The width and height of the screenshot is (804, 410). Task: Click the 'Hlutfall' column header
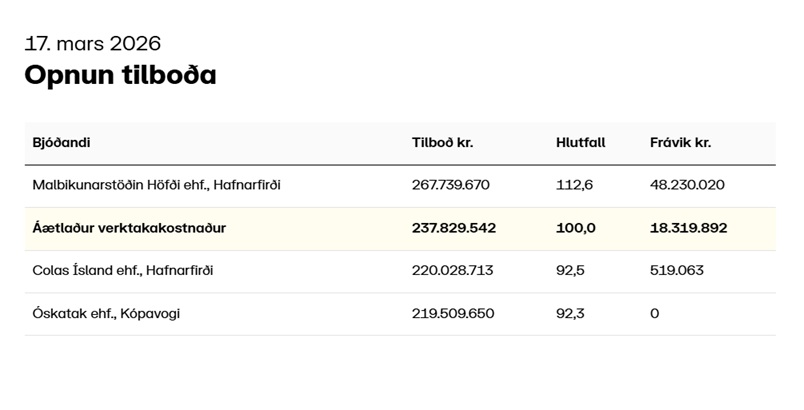pos(581,143)
